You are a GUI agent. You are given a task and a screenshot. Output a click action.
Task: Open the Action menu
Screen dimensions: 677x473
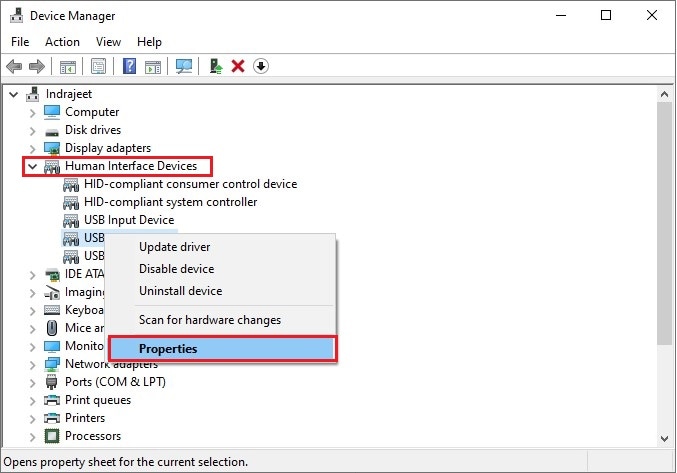coord(62,42)
